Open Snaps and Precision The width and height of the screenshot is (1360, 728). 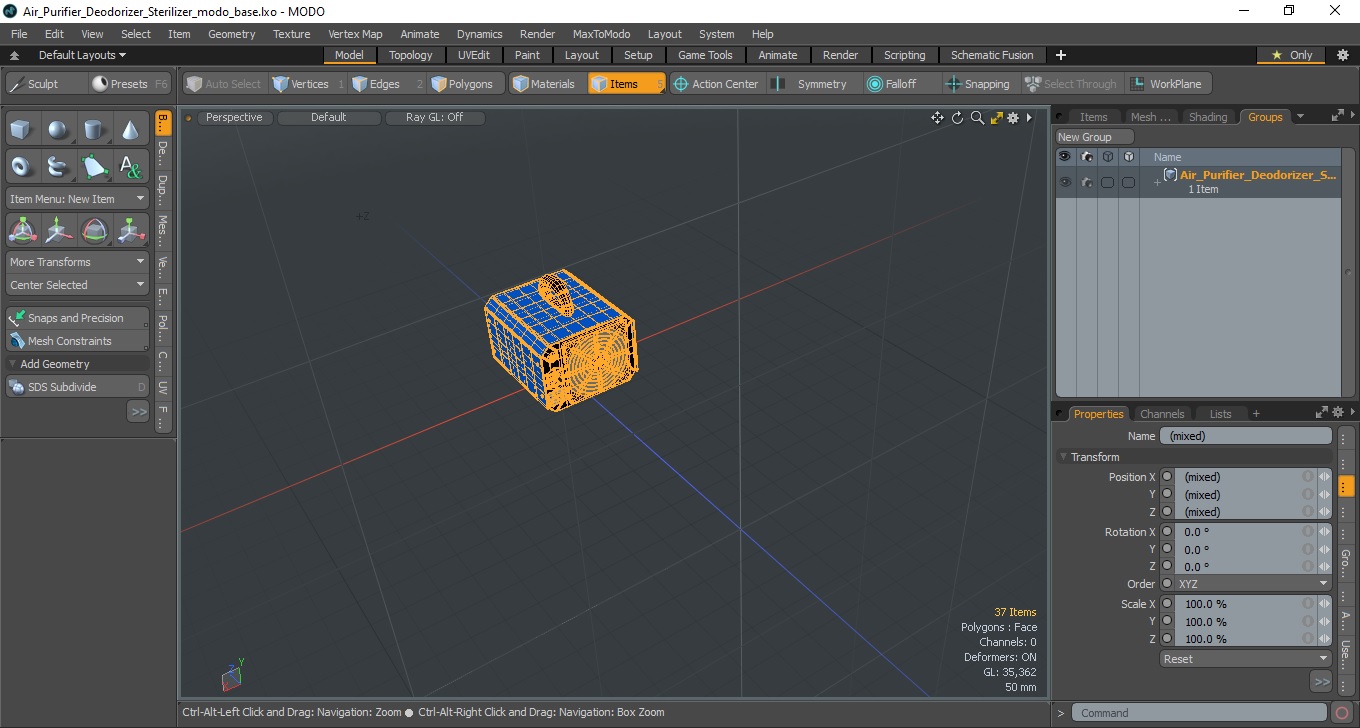point(77,318)
